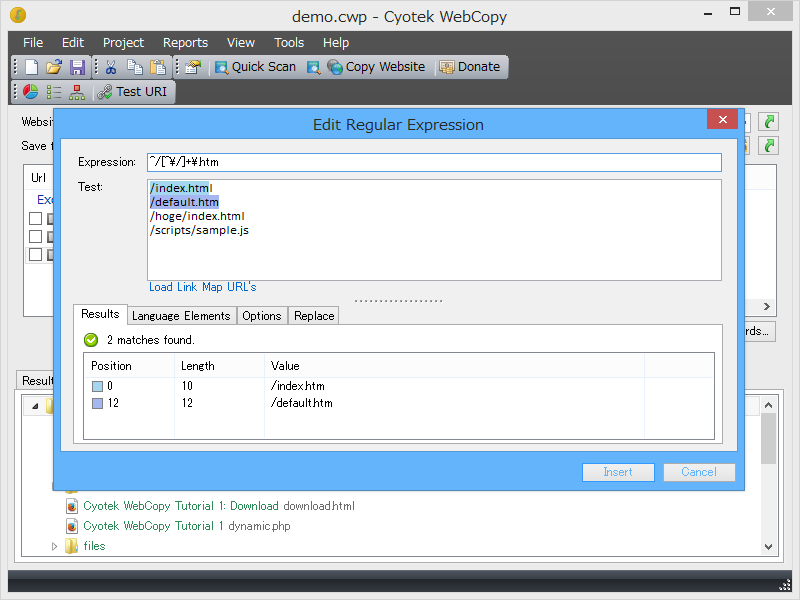Click the lower green arrow icon at right

[x=768, y=146]
